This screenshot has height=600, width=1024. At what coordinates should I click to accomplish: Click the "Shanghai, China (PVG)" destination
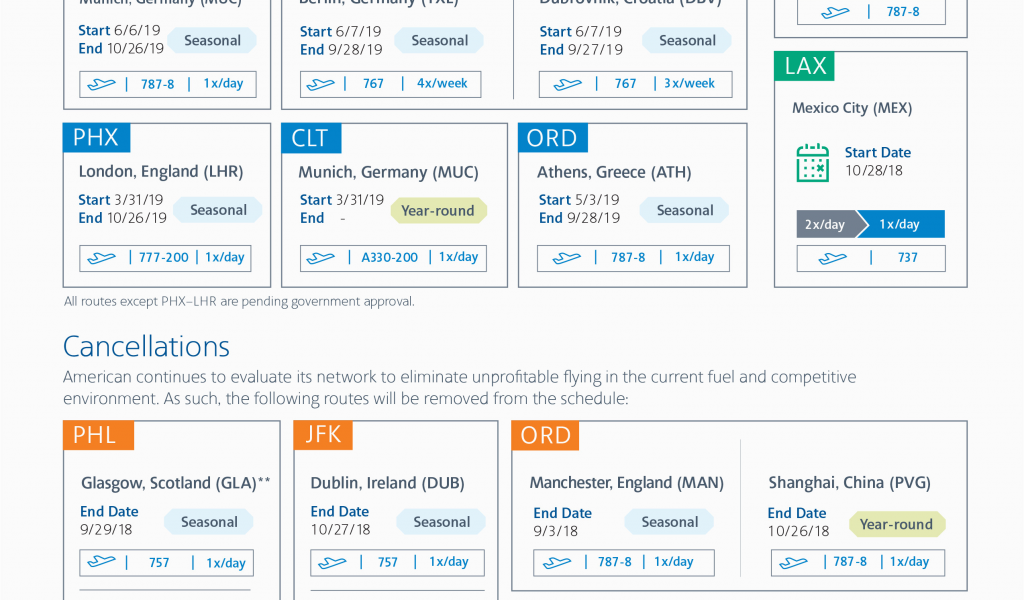click(x=849, y=483)
